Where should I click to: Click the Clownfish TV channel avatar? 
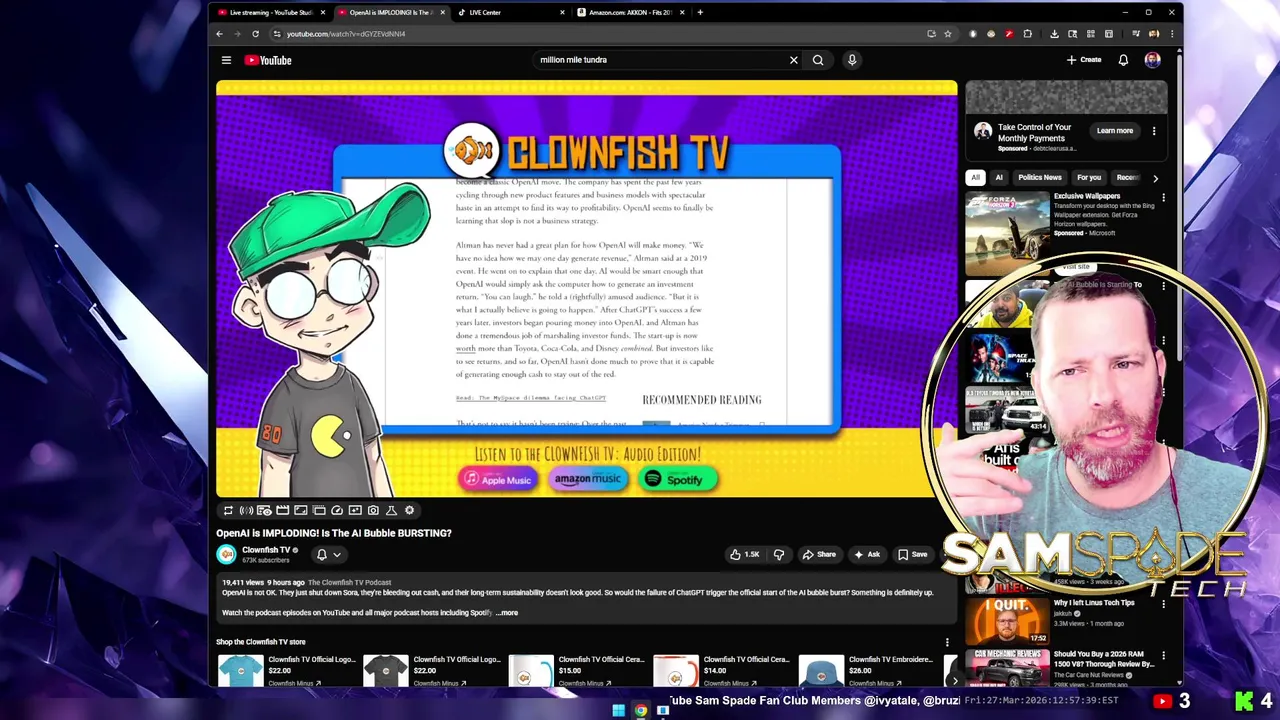(226, 554)
